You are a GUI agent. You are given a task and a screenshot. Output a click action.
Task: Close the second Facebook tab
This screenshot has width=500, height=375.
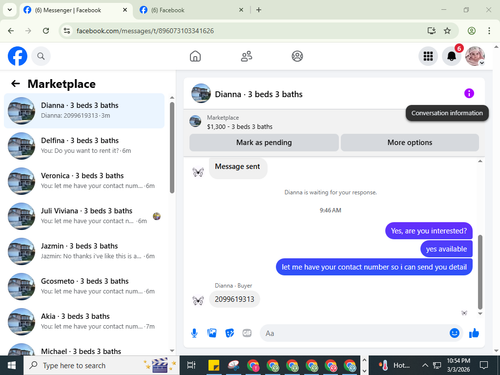pyautogui.click(x=241, y=10)
